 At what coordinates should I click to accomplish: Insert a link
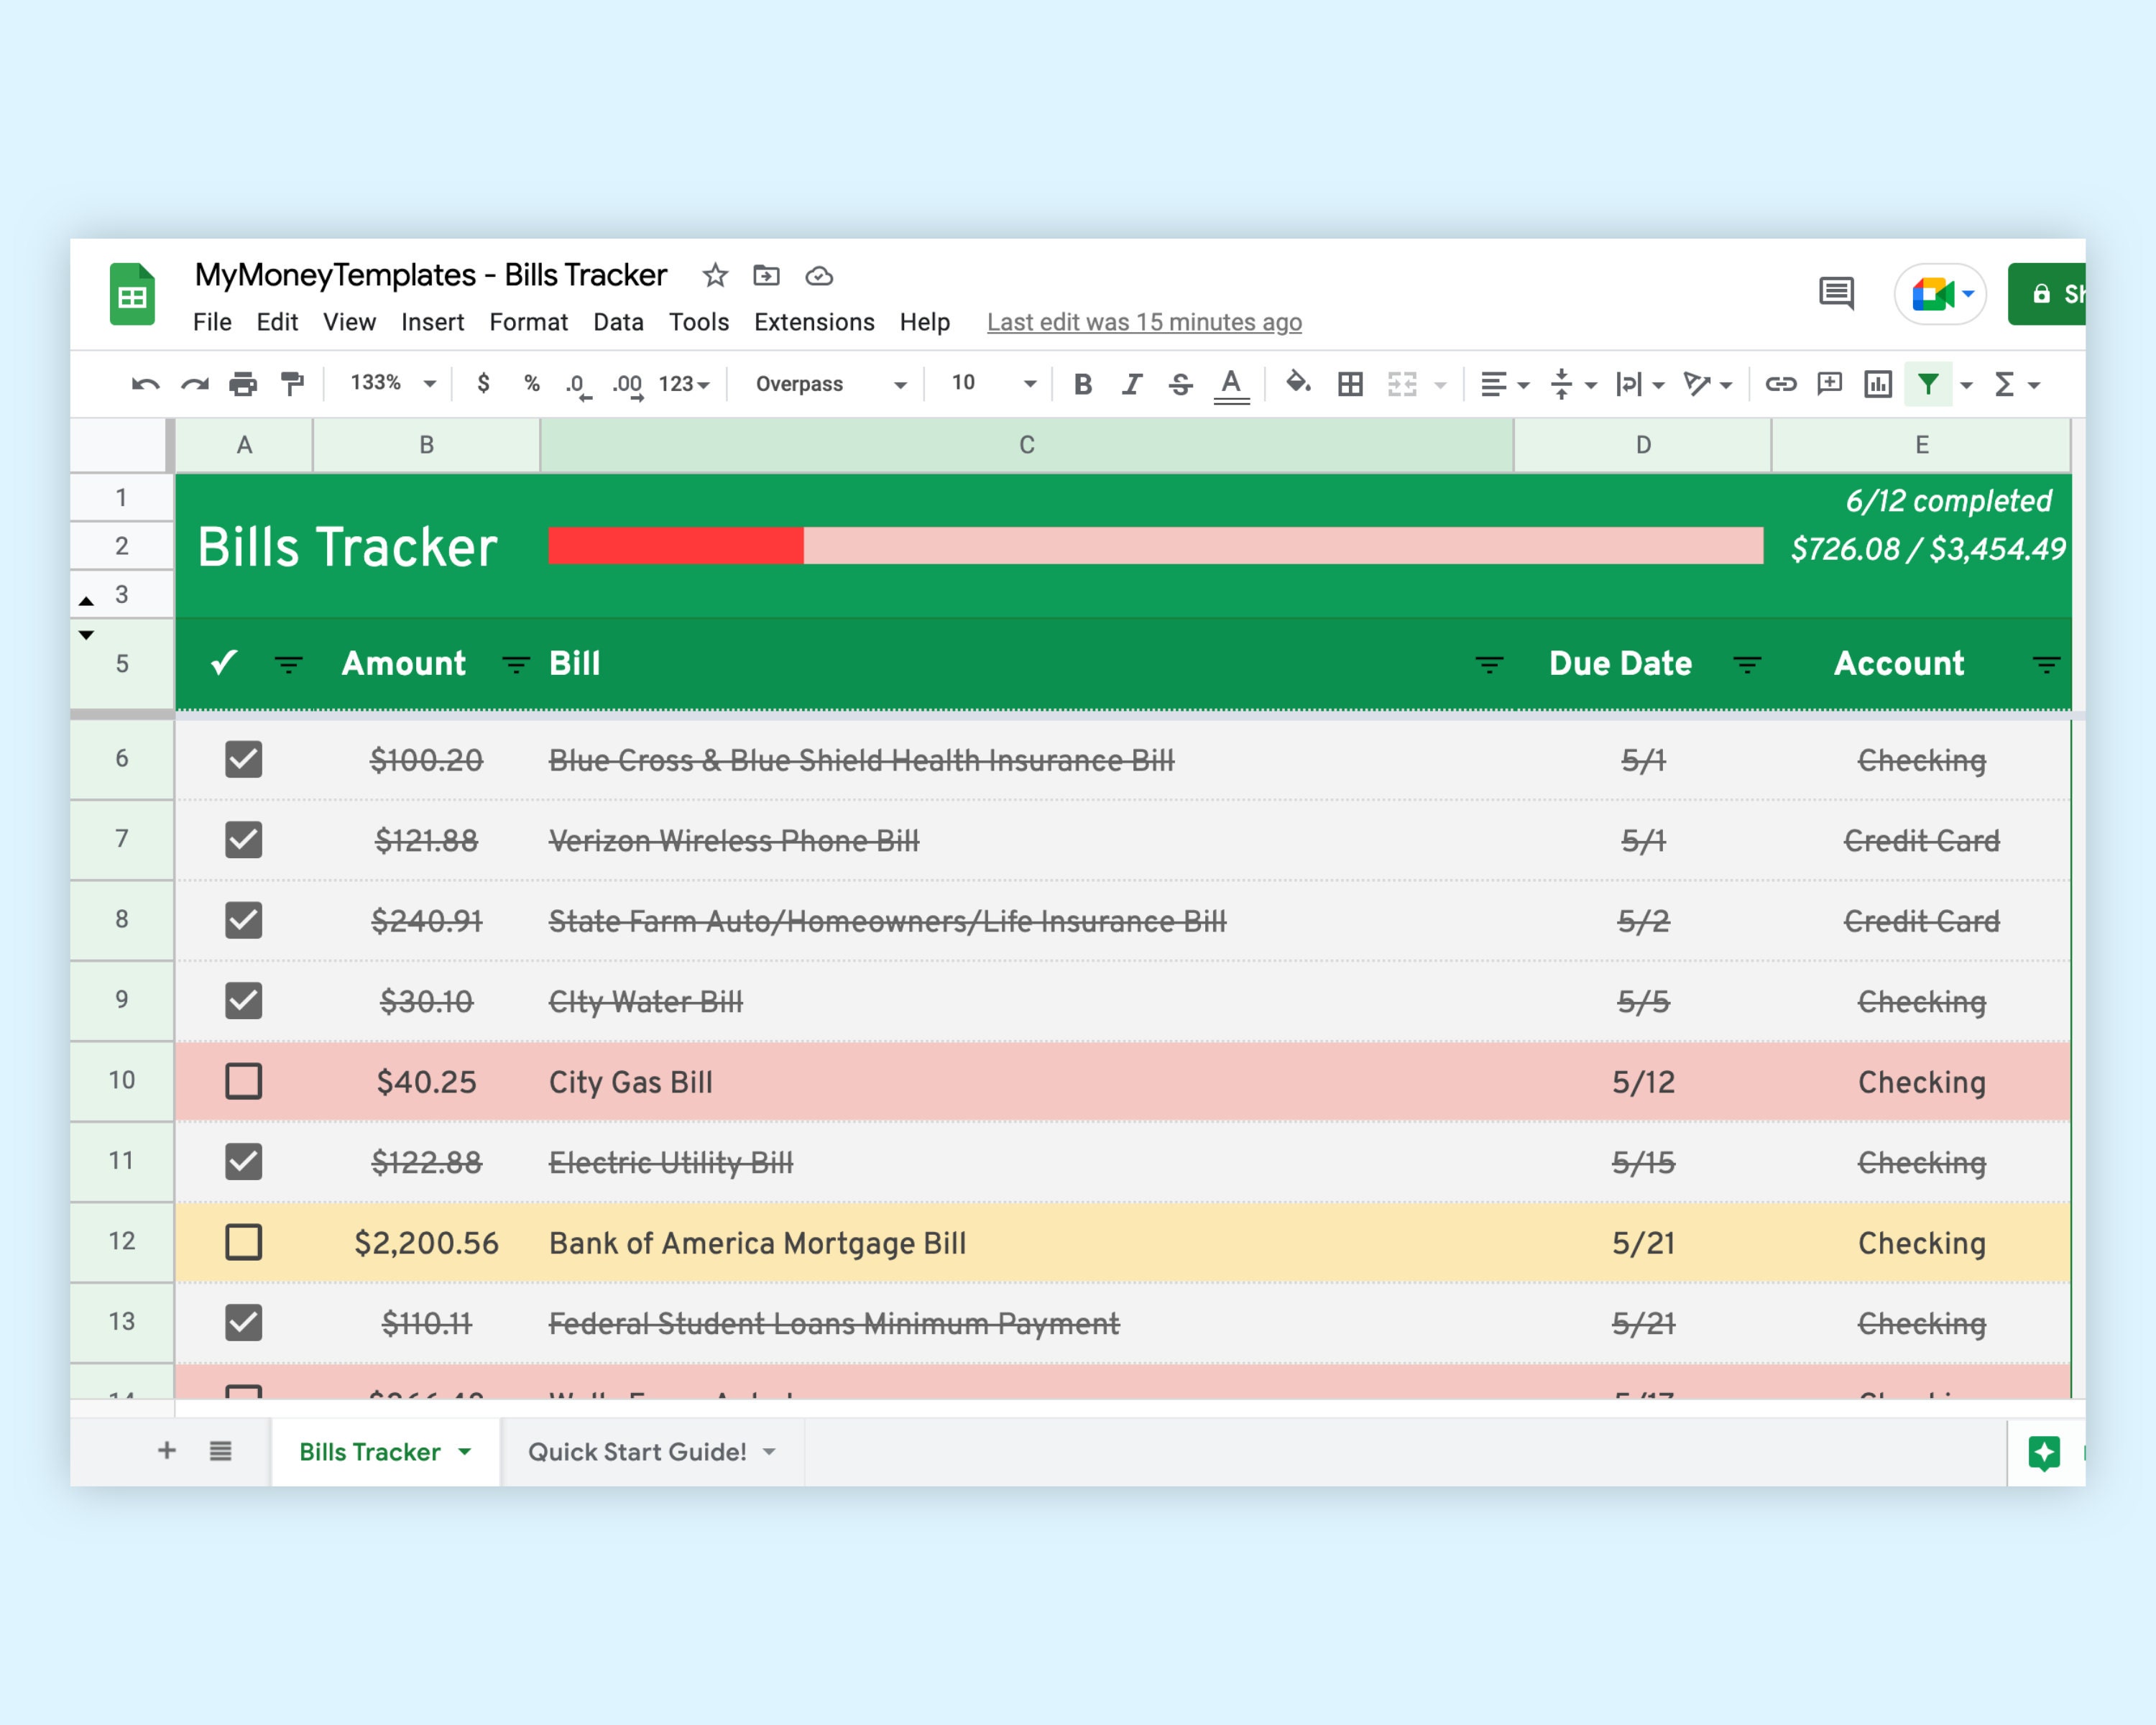tap(1783, 384)
